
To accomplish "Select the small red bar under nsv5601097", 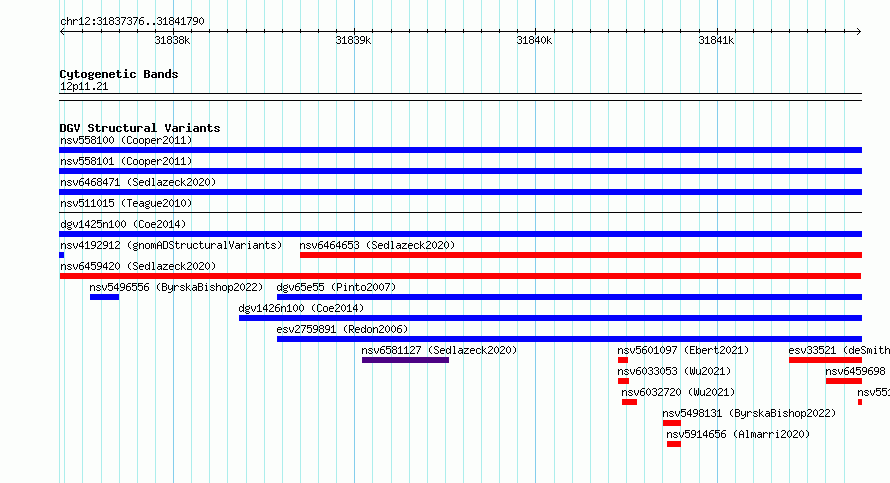I will (623, 360).
